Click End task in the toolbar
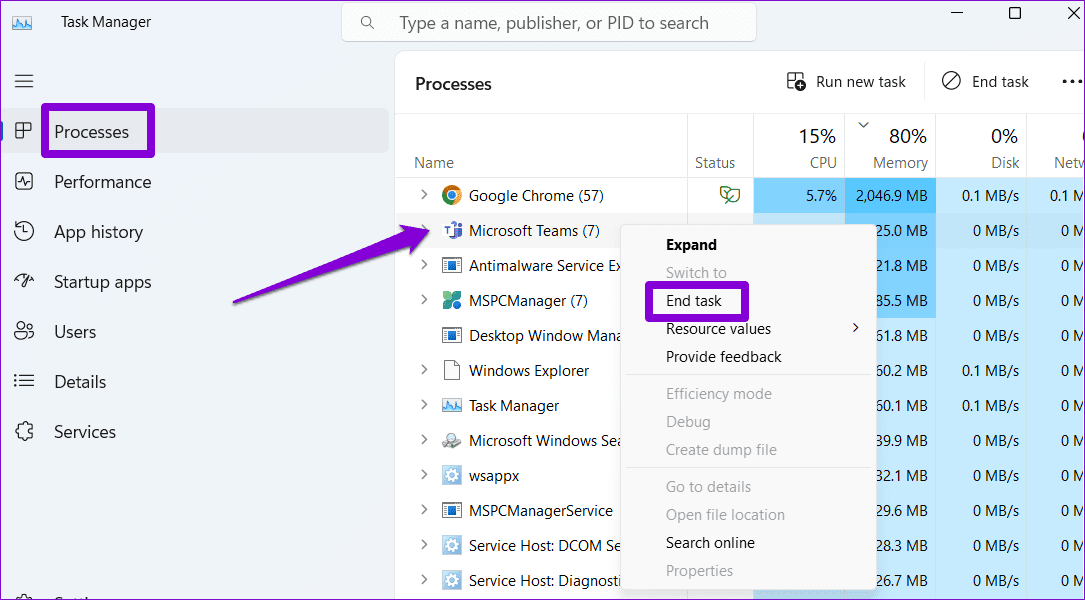The width and height of the screenshot is (1085, 600). (x=986, y=82)
